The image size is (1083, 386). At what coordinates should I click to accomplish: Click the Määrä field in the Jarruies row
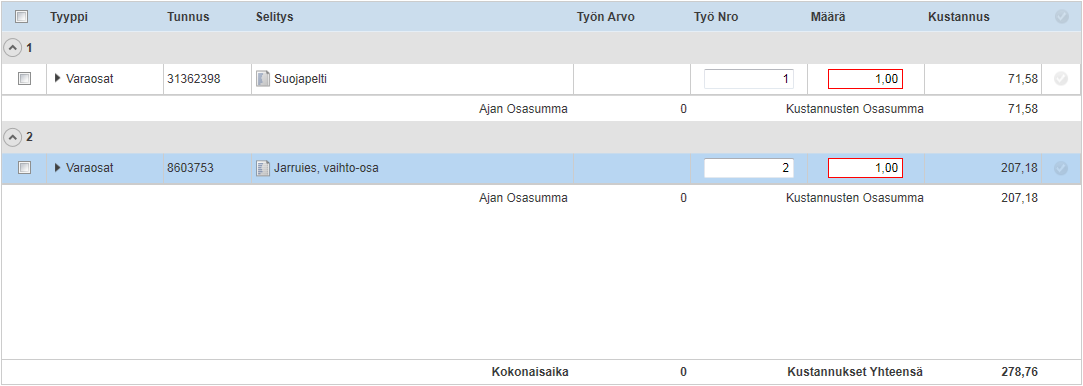(x=865, y=168)
